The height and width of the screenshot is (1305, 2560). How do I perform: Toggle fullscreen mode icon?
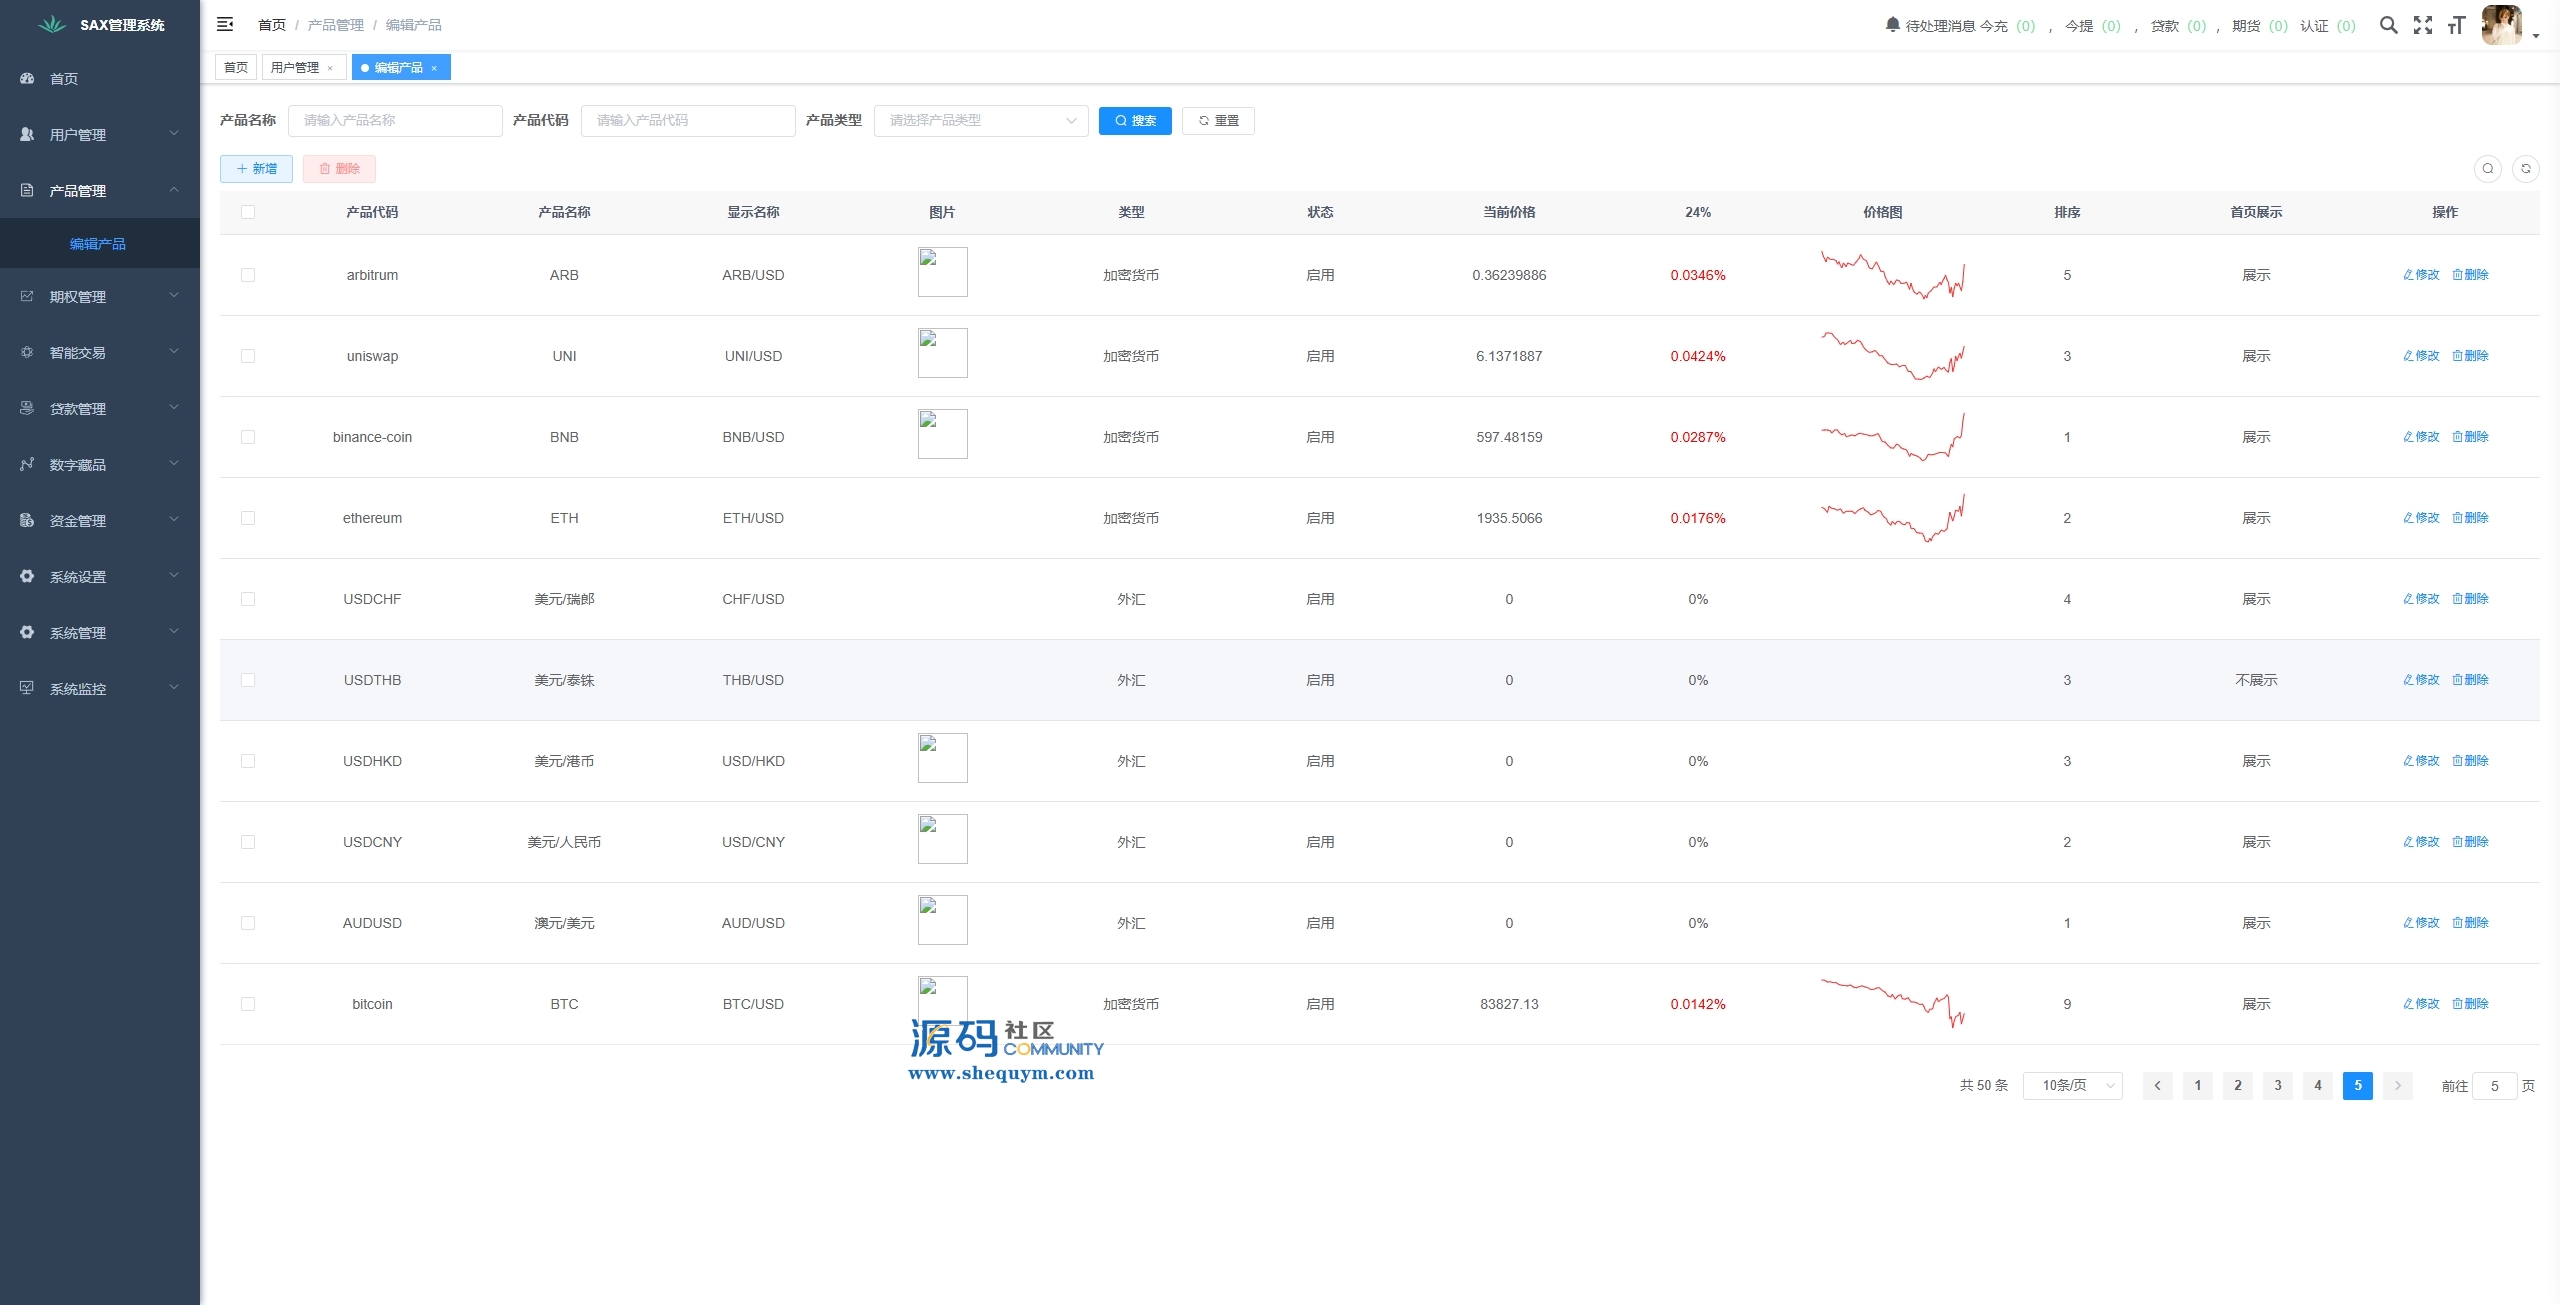point(2422,25)
